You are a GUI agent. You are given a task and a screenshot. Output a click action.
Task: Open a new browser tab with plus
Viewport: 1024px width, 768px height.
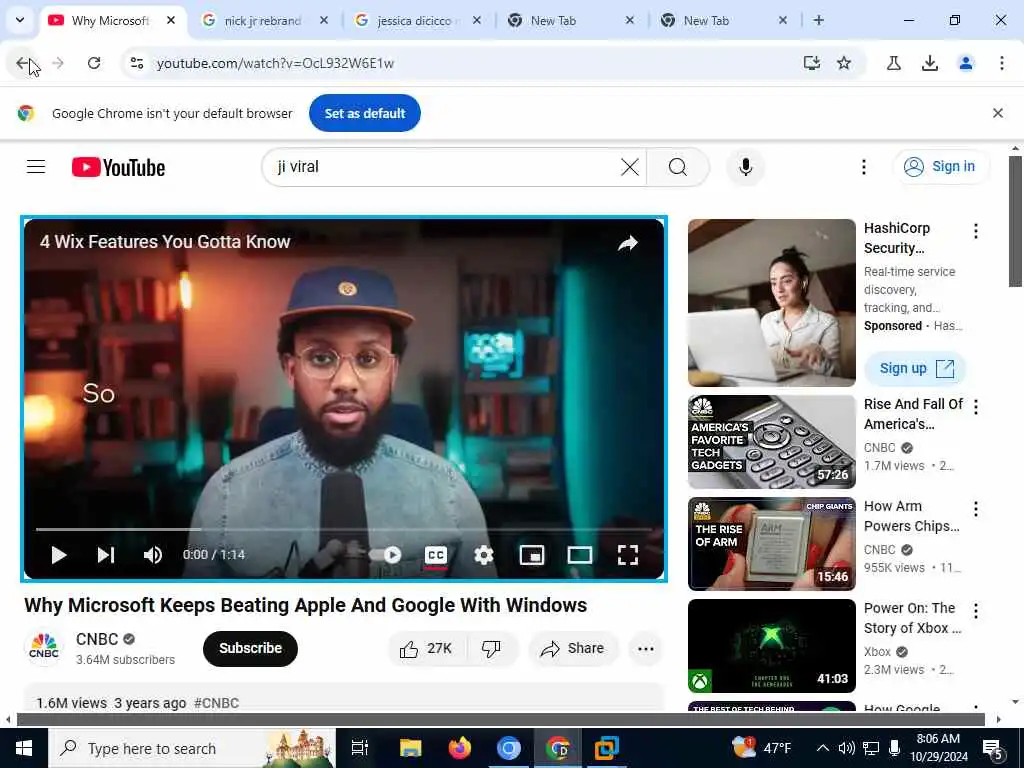point(818,20)
